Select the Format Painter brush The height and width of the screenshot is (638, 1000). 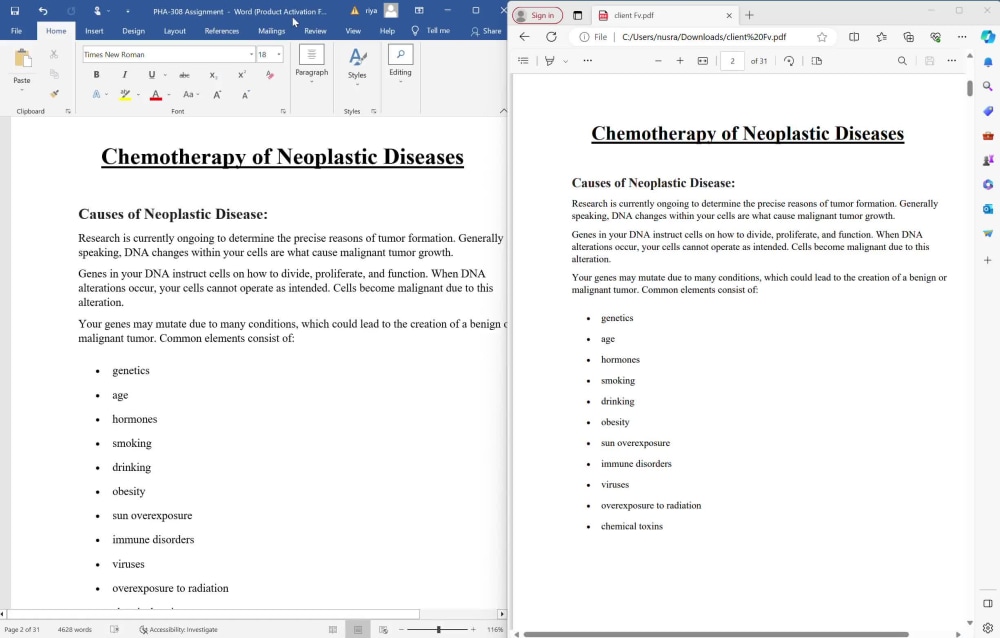tap(55, 94)
